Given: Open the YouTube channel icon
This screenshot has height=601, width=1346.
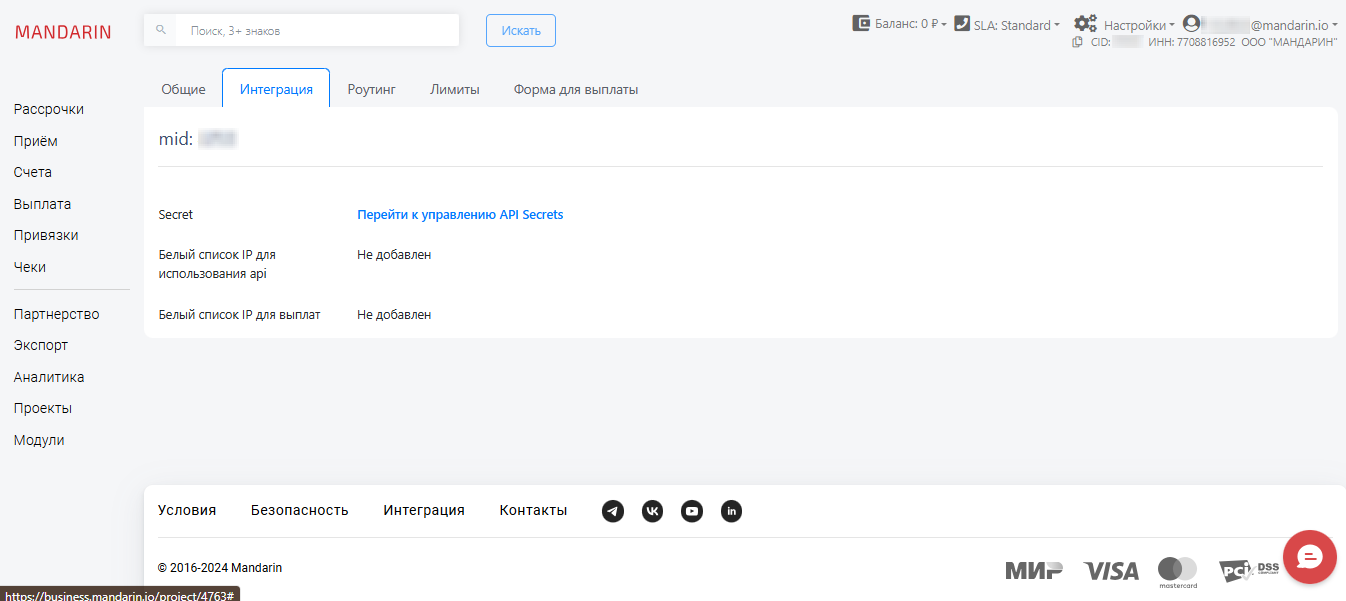Looking at the screenshot, I should (692, 511).
